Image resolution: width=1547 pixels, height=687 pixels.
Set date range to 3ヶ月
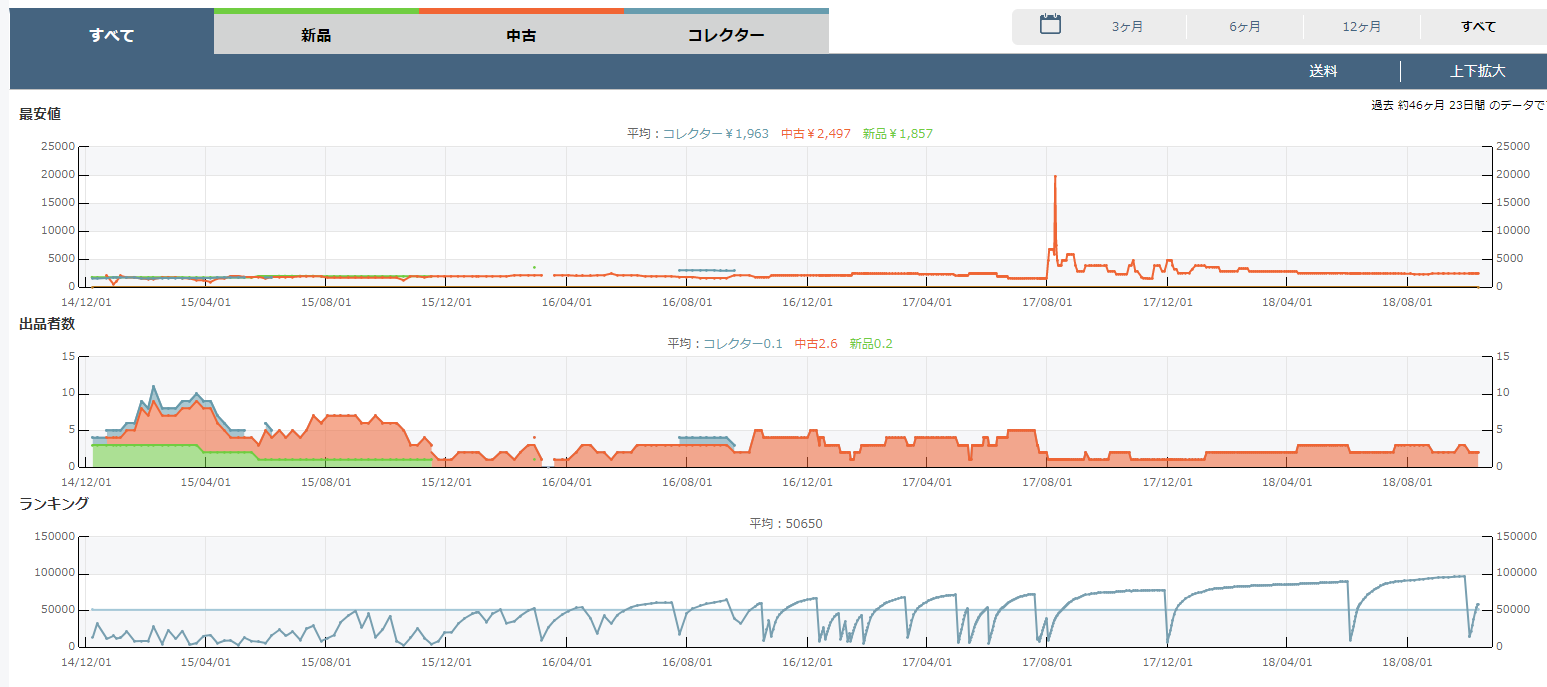pyautogui.click(x=1127, y=27)
